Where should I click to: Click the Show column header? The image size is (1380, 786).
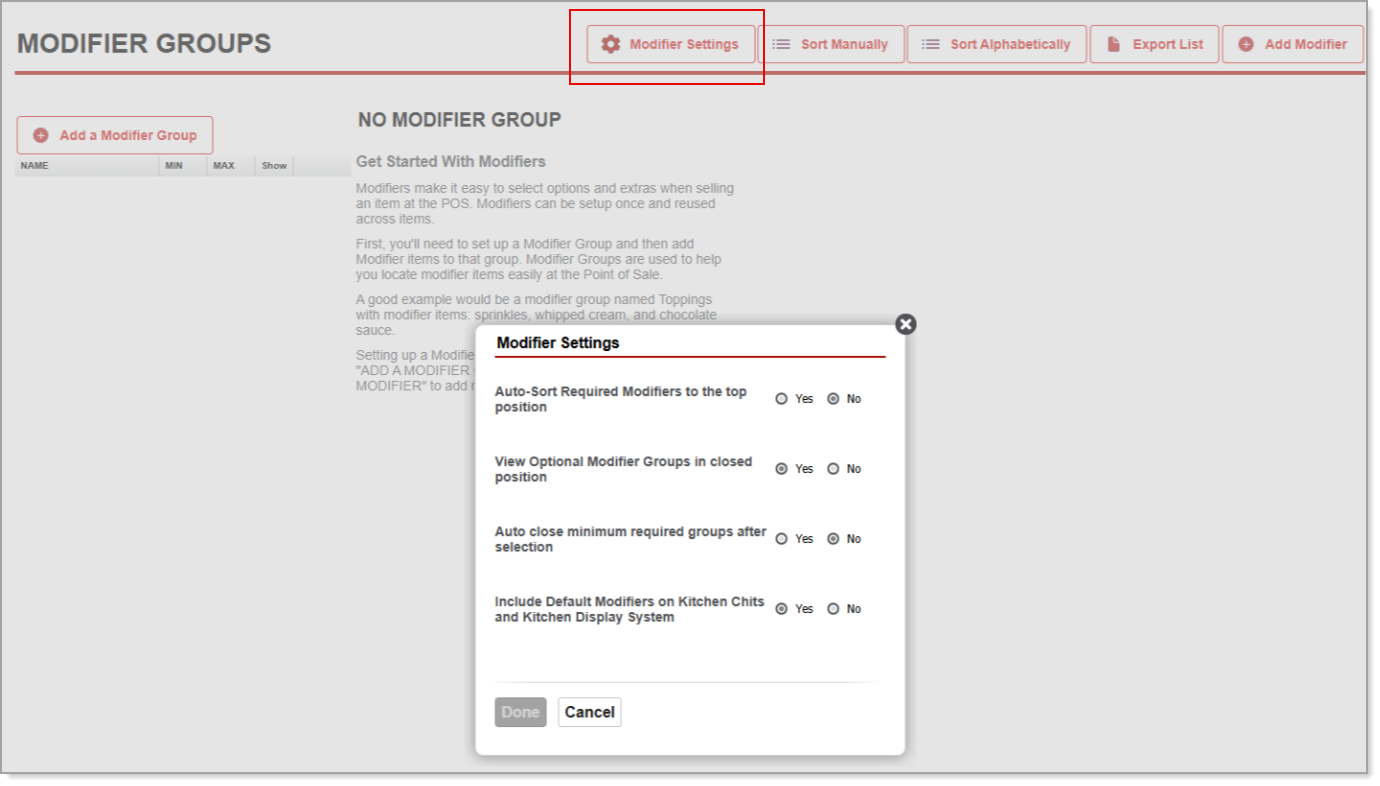(x=272, y=165)
